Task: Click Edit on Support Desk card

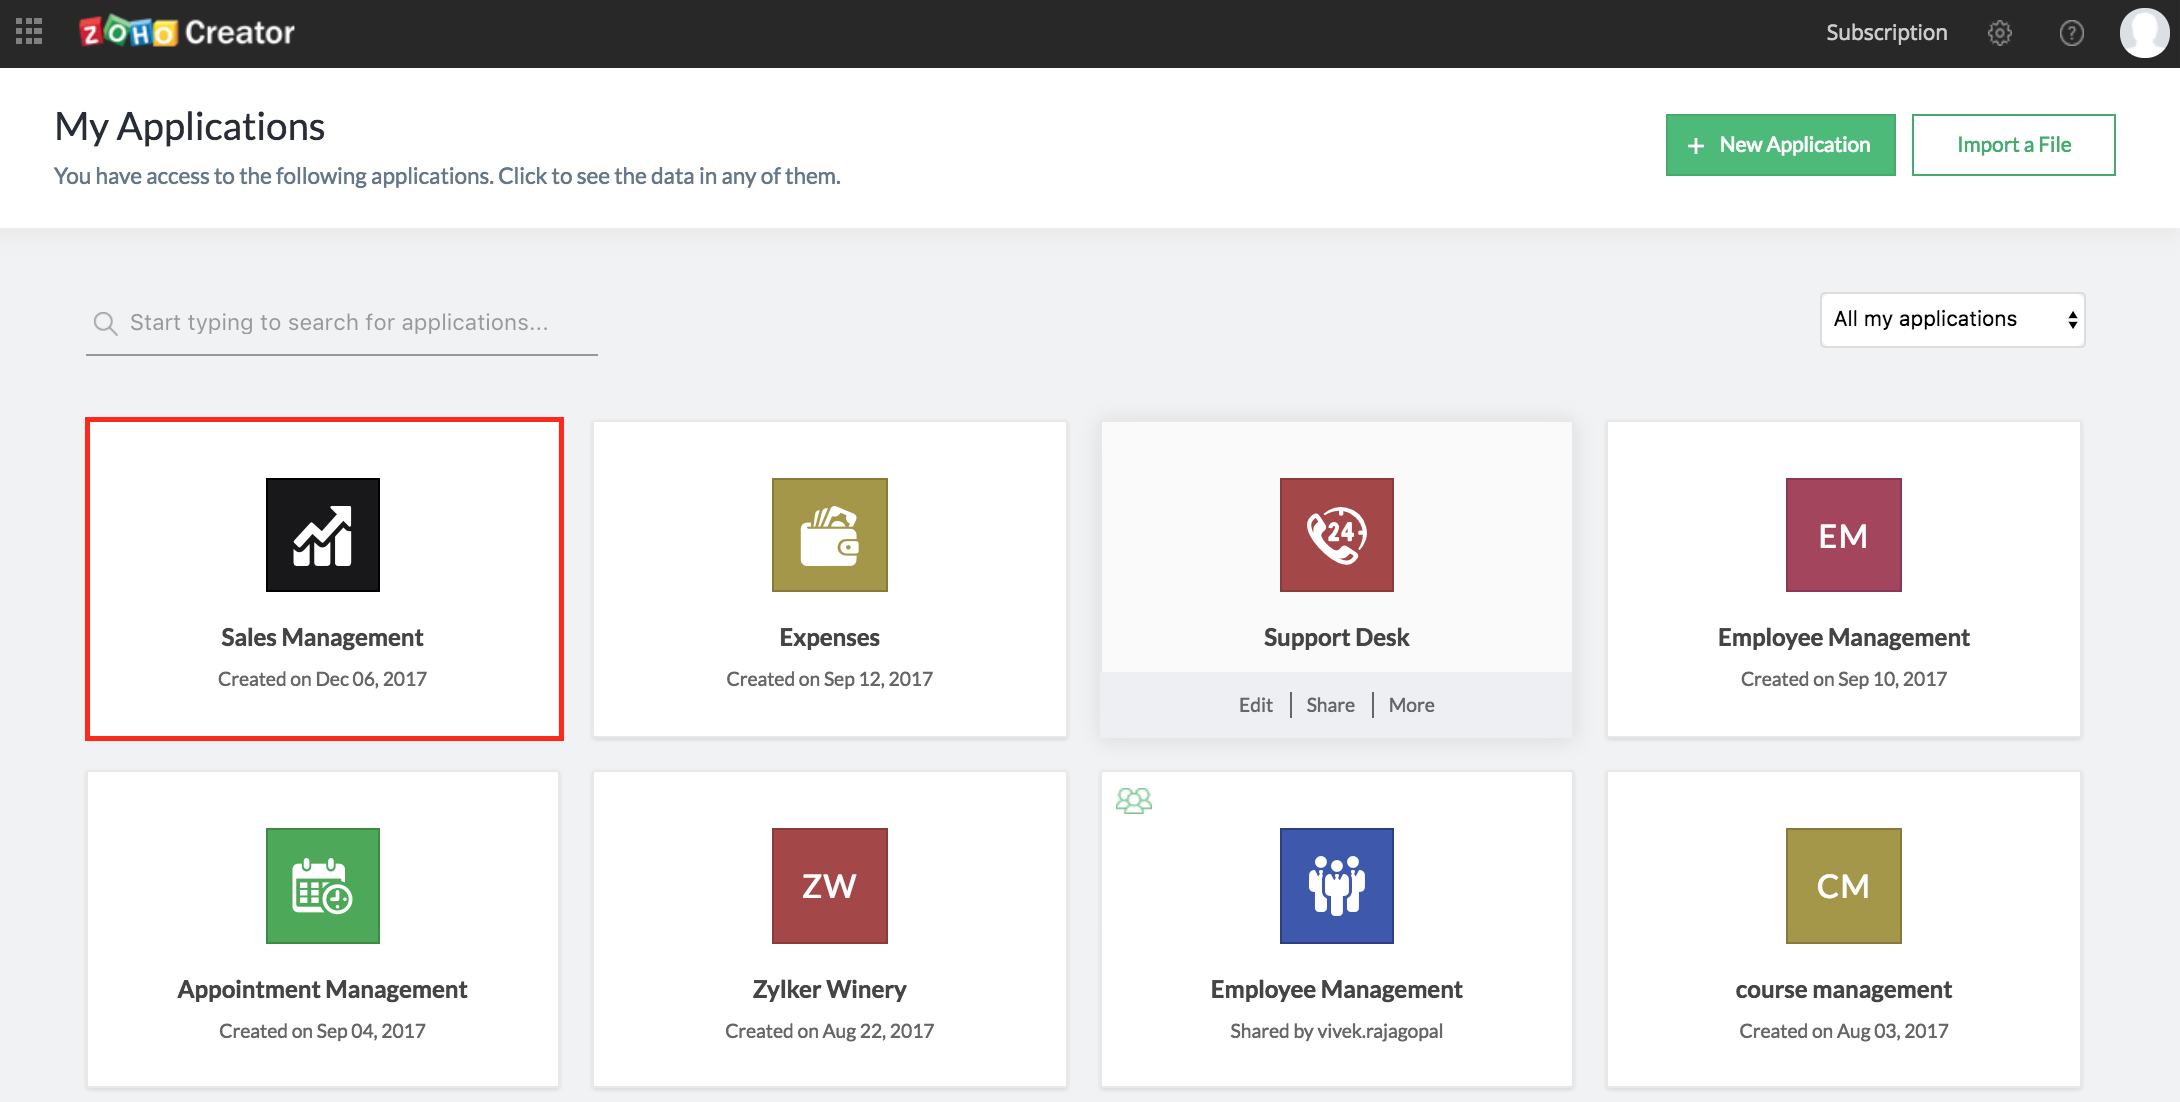Action: coord(1256,705)
